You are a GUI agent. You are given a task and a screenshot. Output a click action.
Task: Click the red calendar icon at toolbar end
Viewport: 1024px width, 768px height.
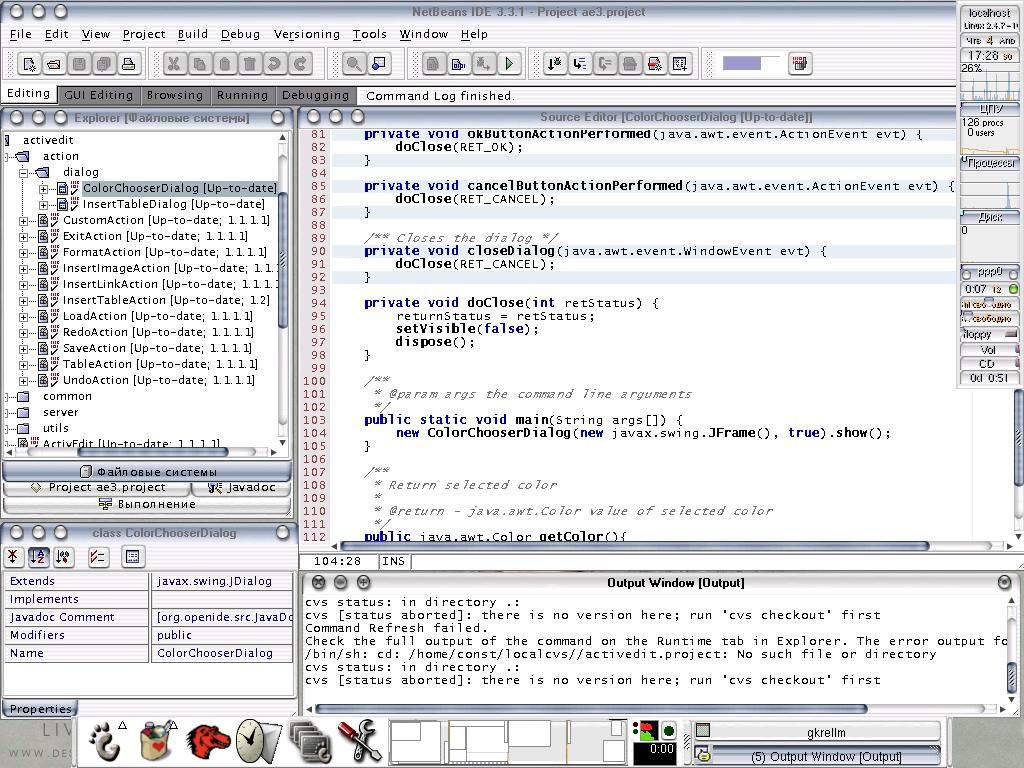coord(799,64)
